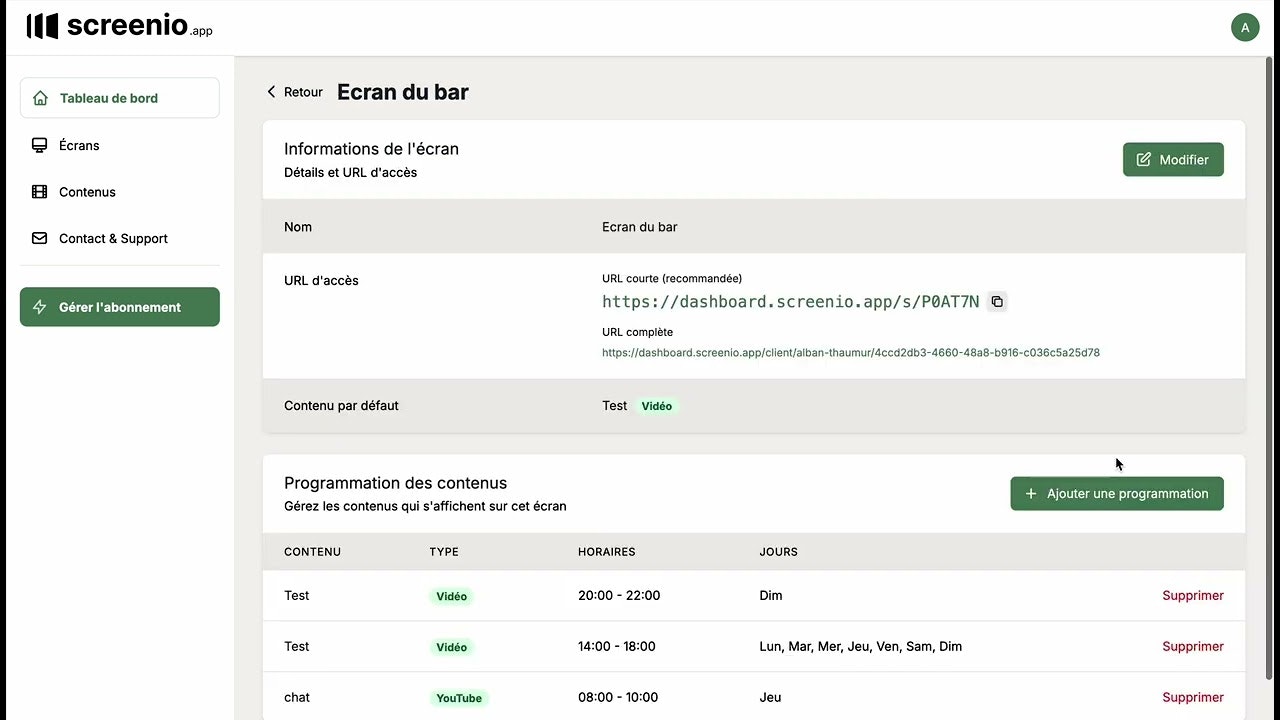Click the film icon beside Contenus
Viewport: 1280px width, 720px height.
[40, 192]
